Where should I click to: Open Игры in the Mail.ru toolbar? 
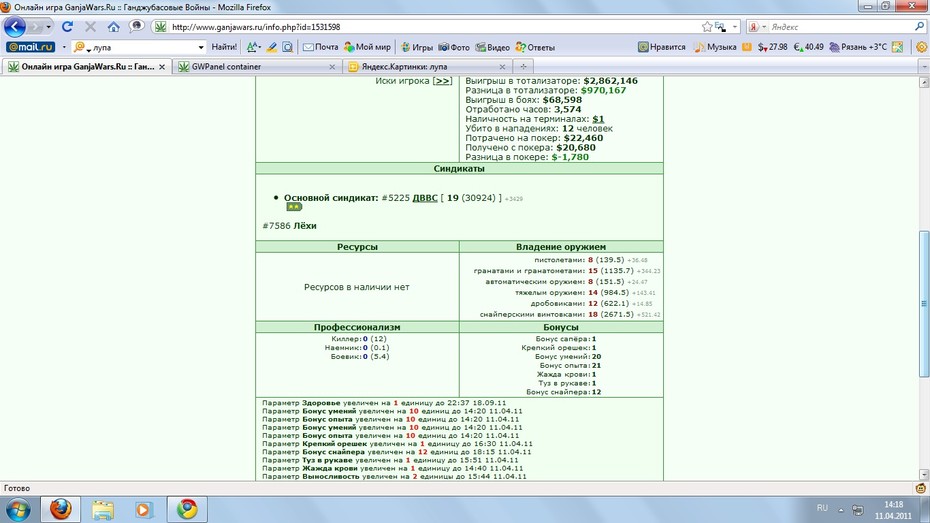[417, 47]
